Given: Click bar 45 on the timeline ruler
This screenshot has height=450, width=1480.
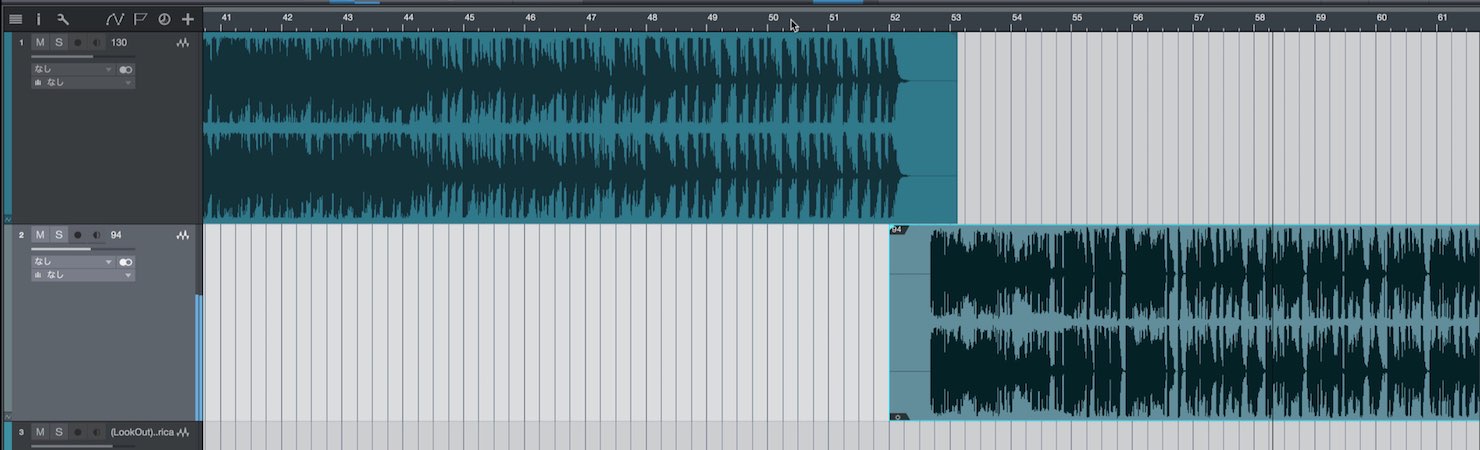Looking at the screenshot, I should 469,18.
